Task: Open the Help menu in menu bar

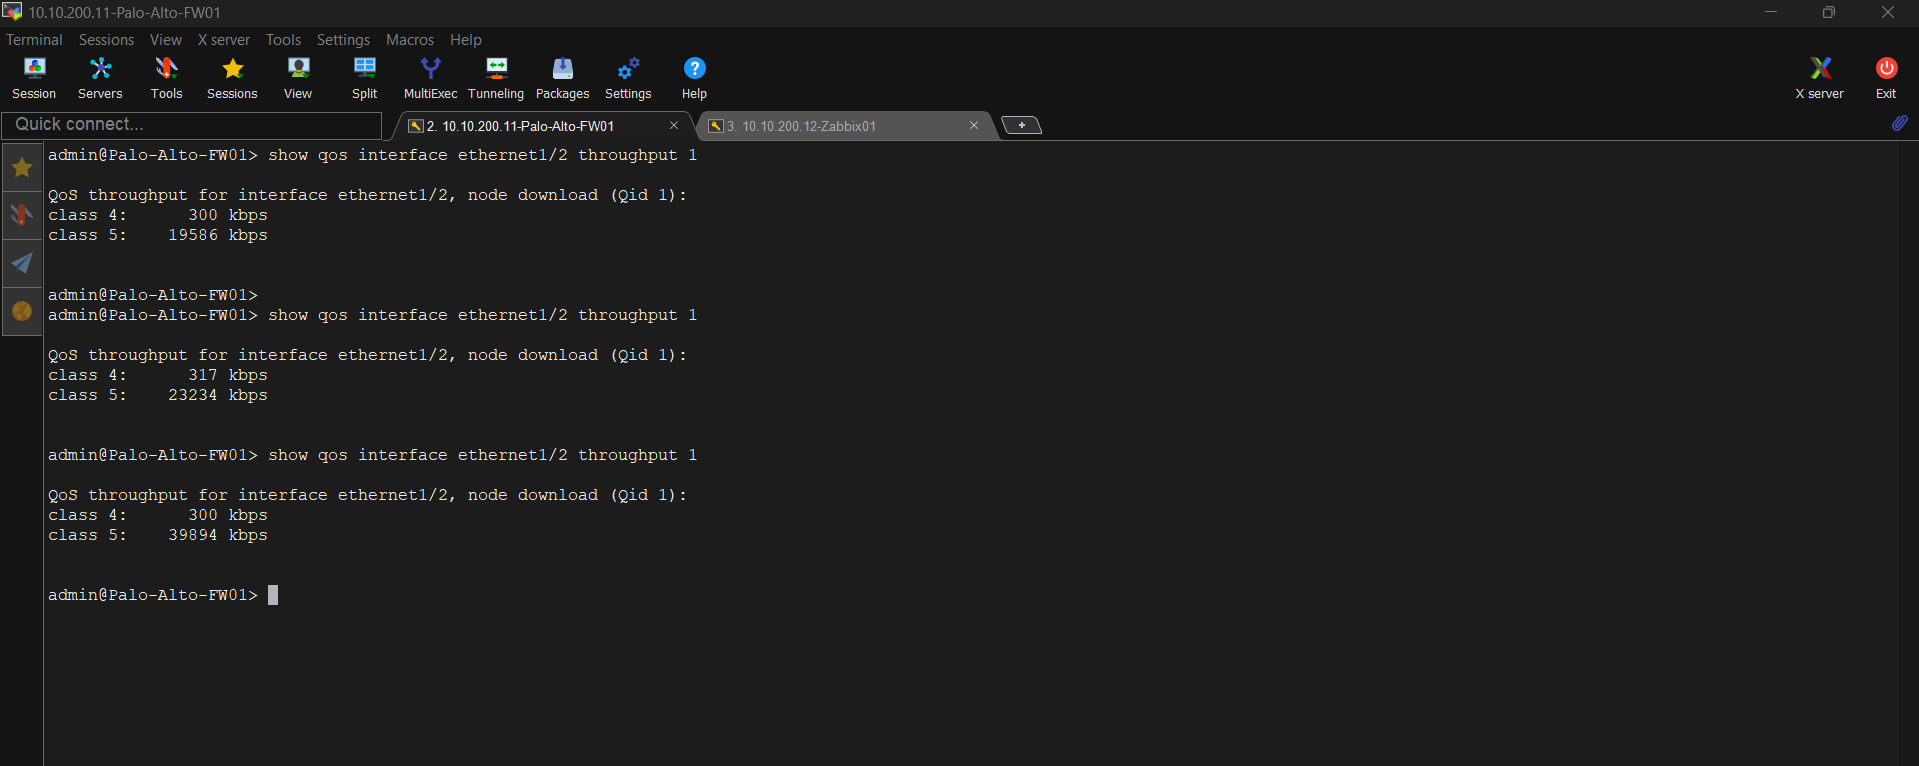Action: pyautogui.click(x=466, y=40)
